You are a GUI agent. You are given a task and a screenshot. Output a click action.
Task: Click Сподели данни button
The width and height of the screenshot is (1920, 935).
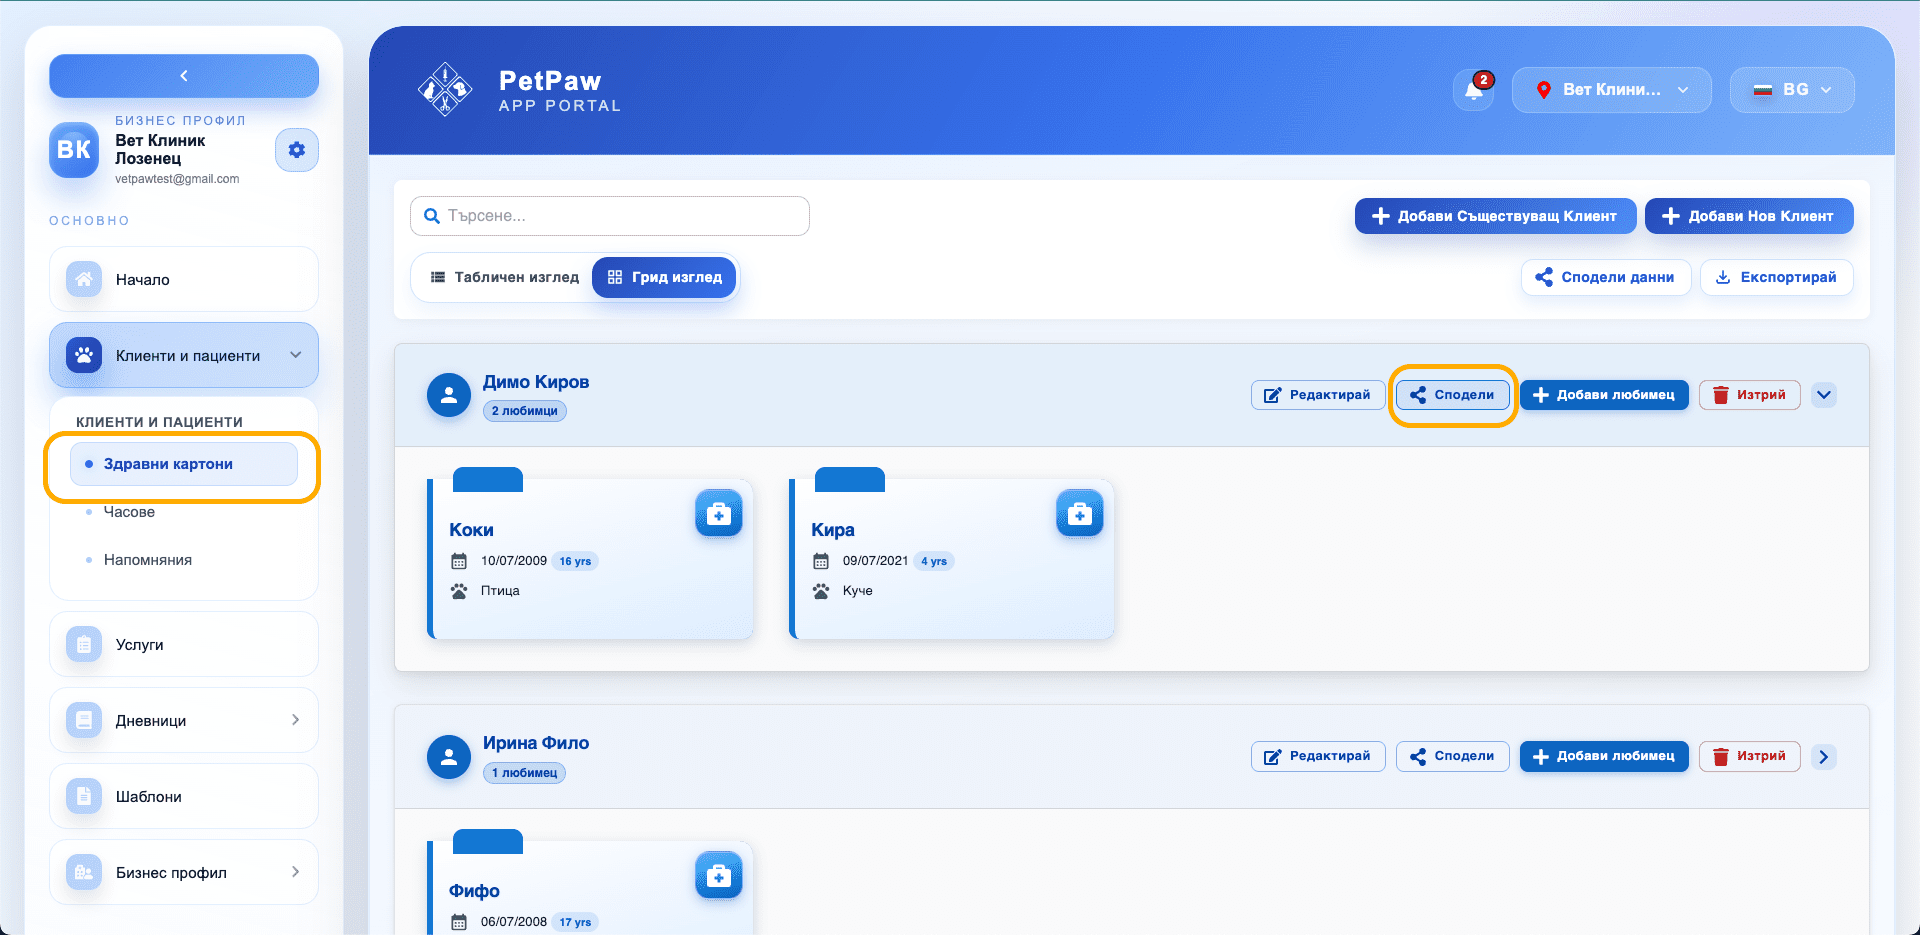pyautogui.click(x=1606, y=277)
